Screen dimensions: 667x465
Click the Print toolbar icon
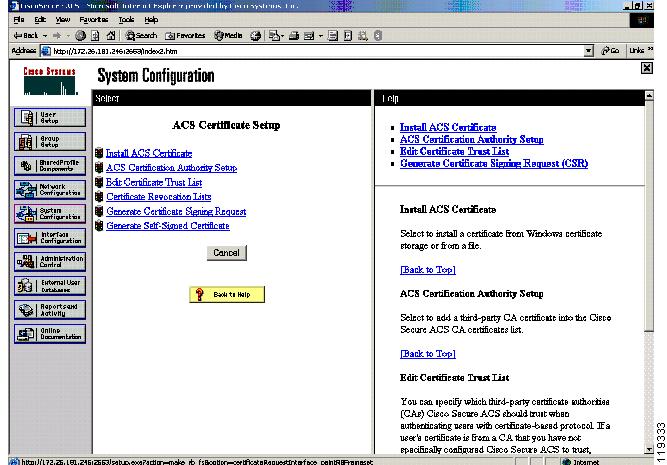pos(294,36)
